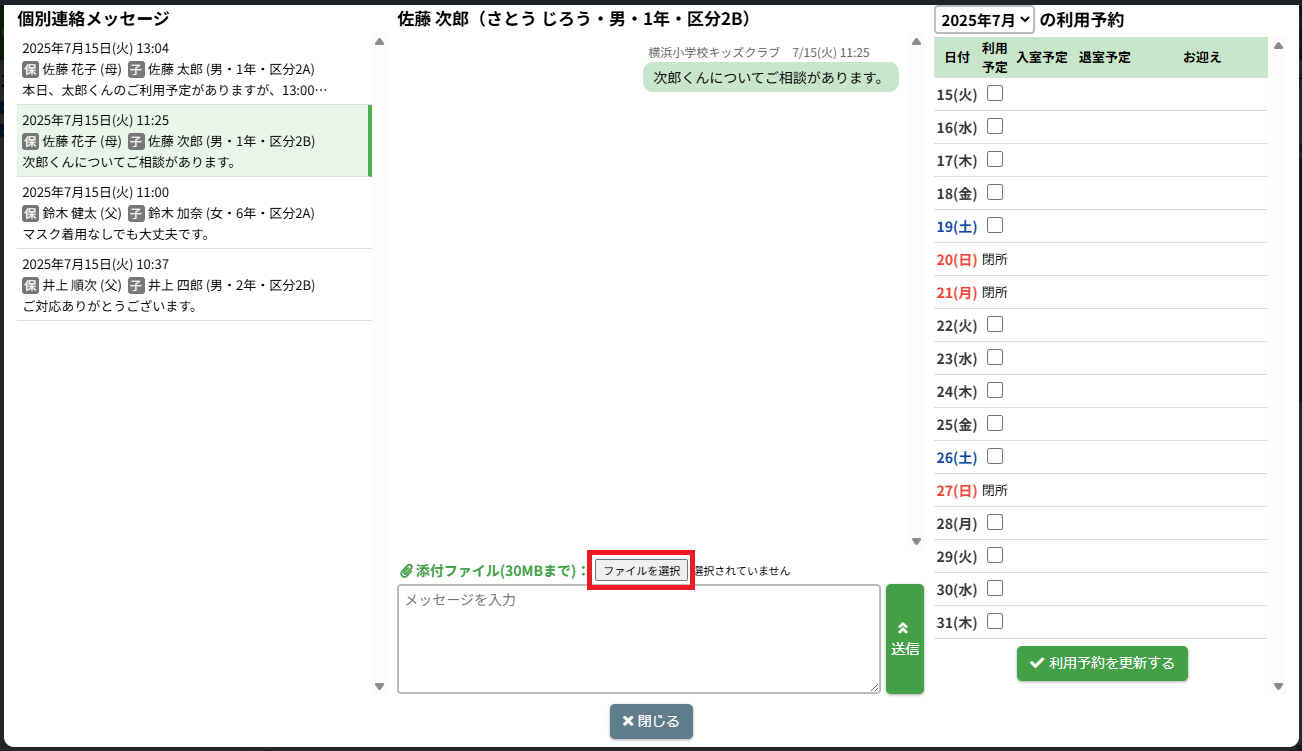This screenshot has height=751, width=1302.
Task: Open the 2025年7月 month dropdown
Action: 984,20
